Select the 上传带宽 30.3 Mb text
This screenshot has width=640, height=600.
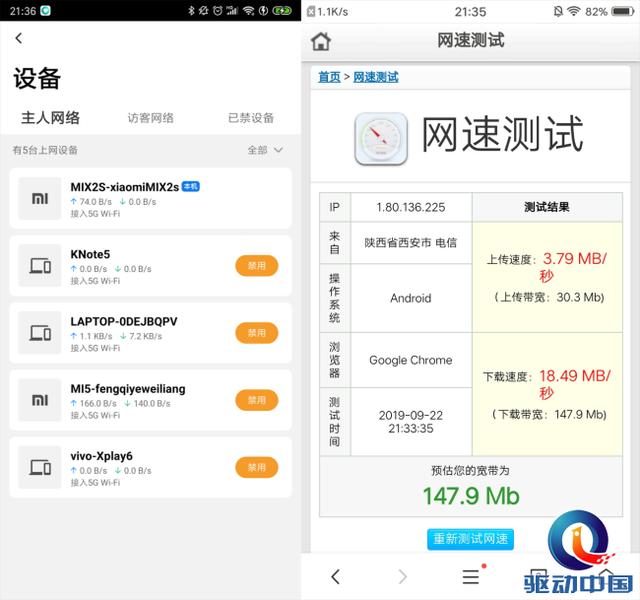549,297
